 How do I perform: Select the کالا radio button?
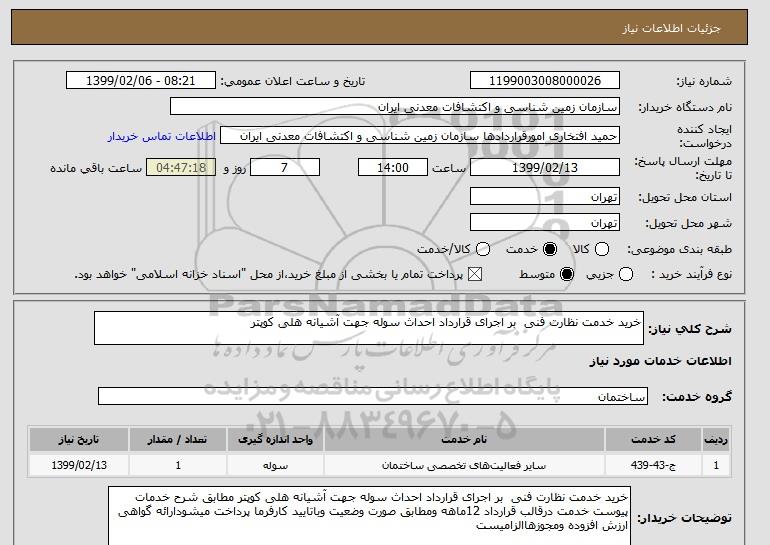[x=602, y=249]
